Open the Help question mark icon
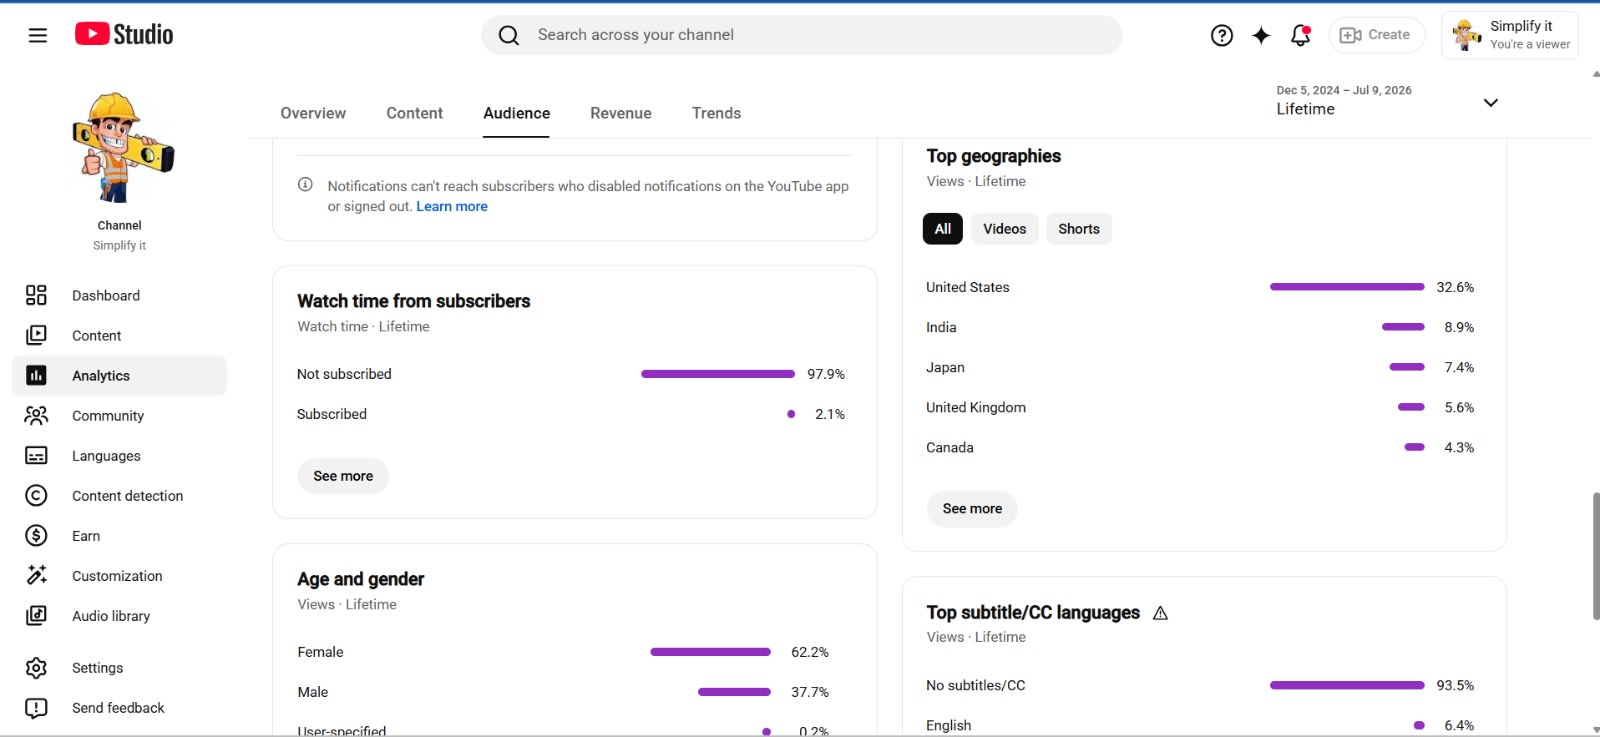This screenshot has height=737, width=1600. coord(1221,35)
